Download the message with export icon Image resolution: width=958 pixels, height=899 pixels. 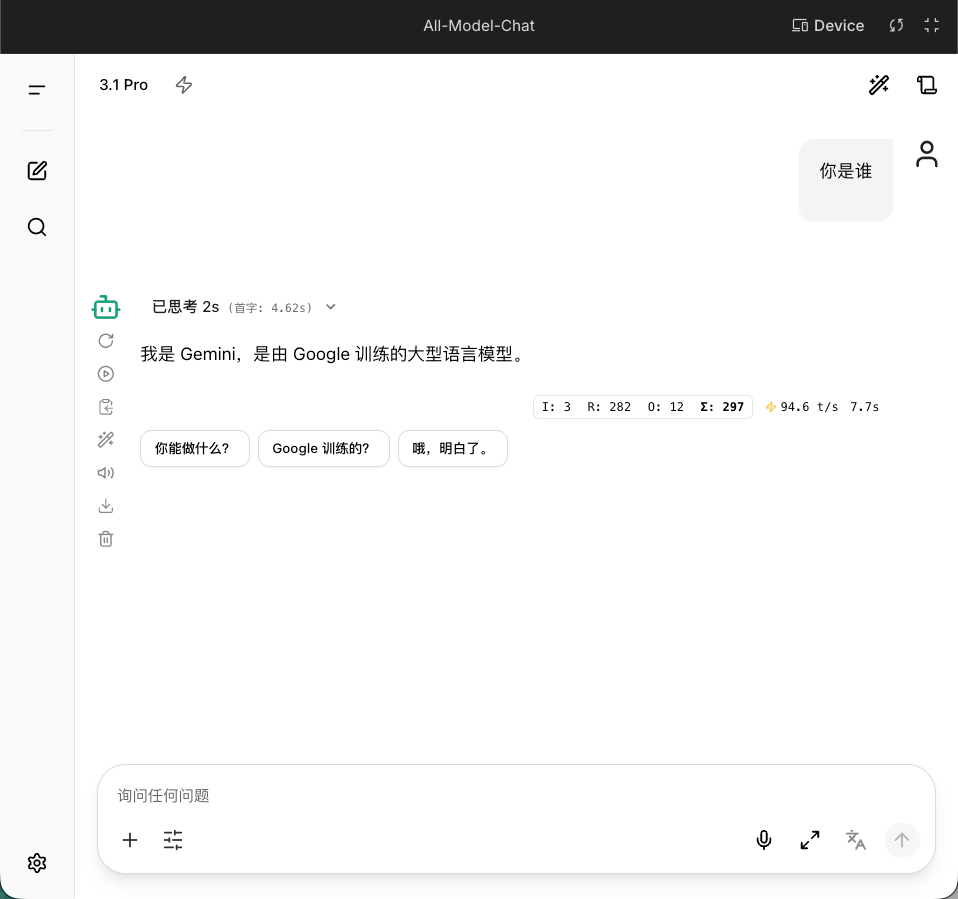[106, 505]
